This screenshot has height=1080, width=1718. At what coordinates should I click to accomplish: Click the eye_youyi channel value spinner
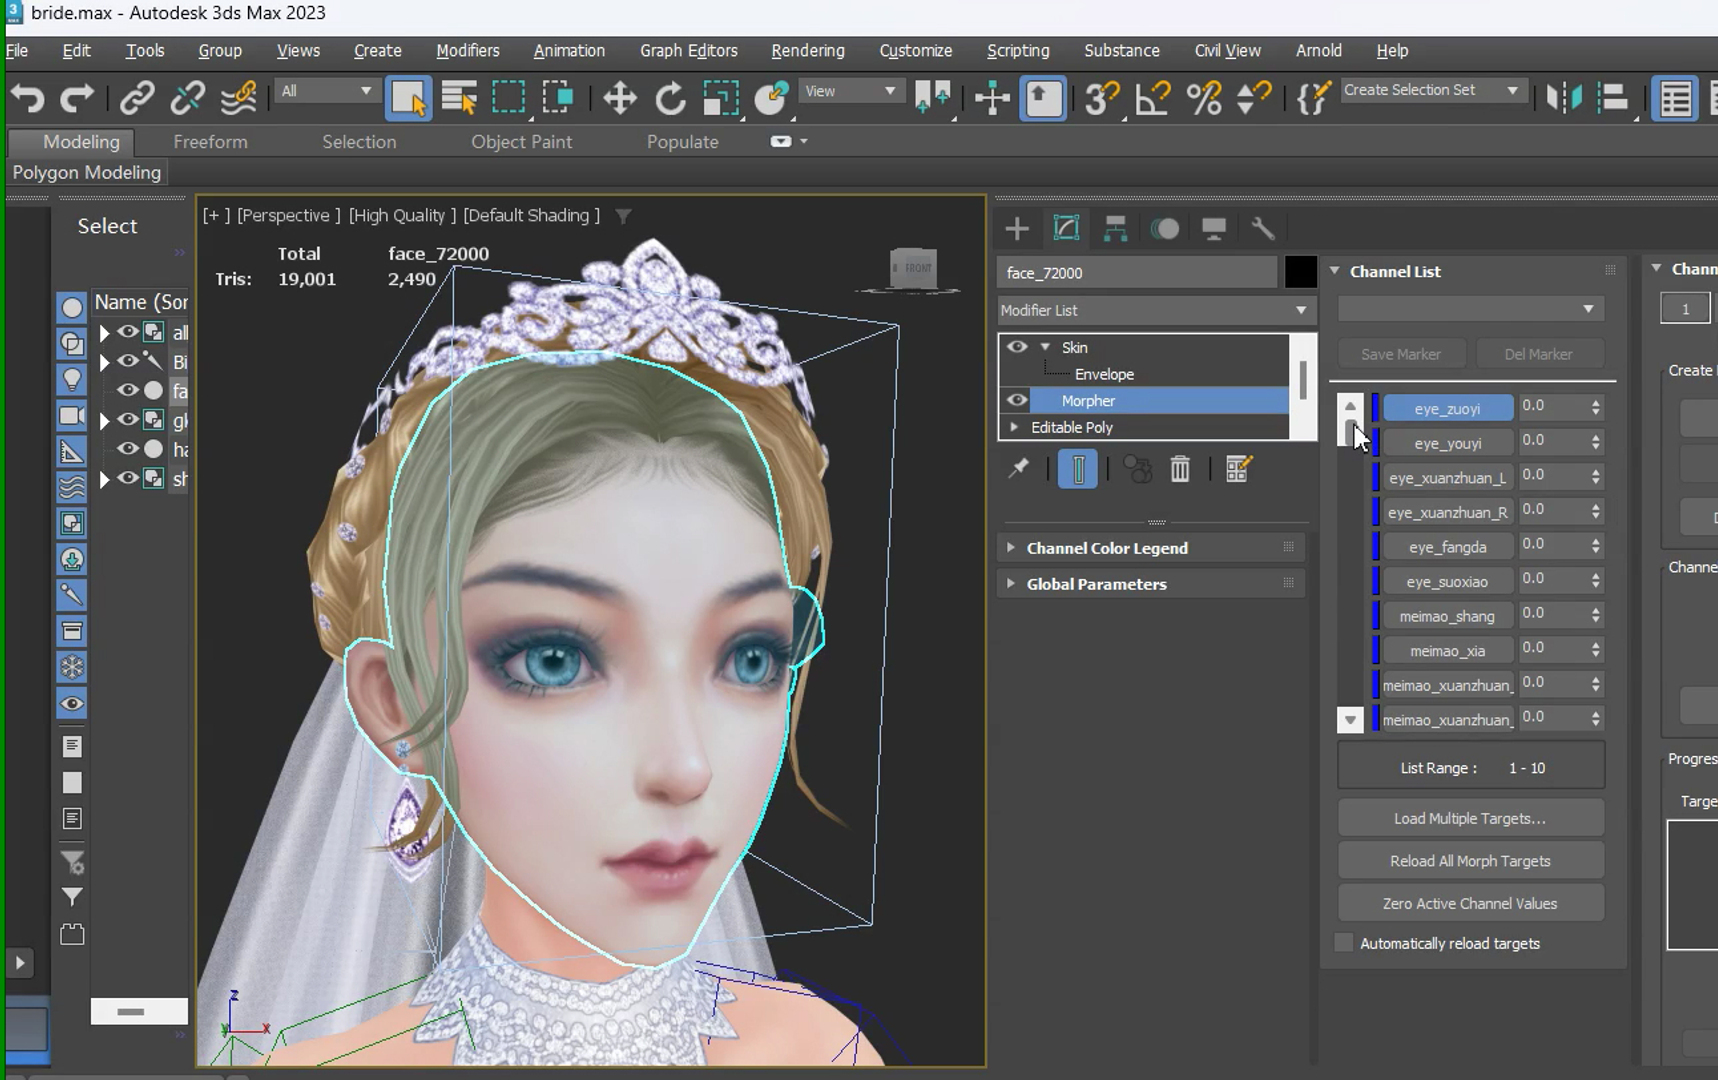coord(1595,441)
